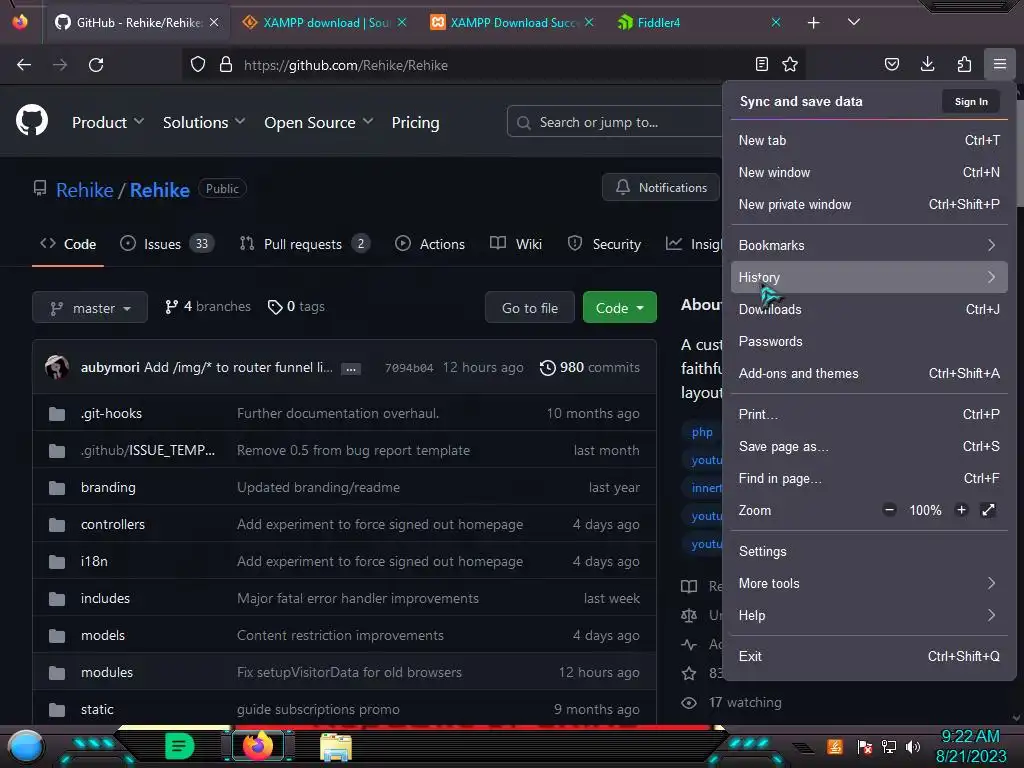Screen dimensions: 1024x768
Task: Open the Pricing link
Action: (x=415, y=122)
